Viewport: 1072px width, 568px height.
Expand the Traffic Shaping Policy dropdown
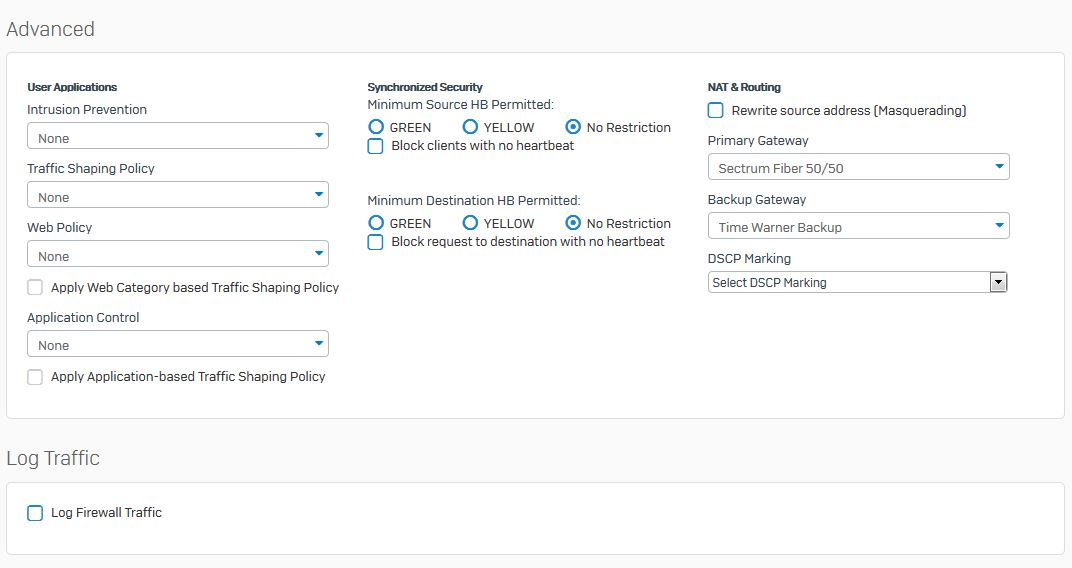click(x=178, y=195)
